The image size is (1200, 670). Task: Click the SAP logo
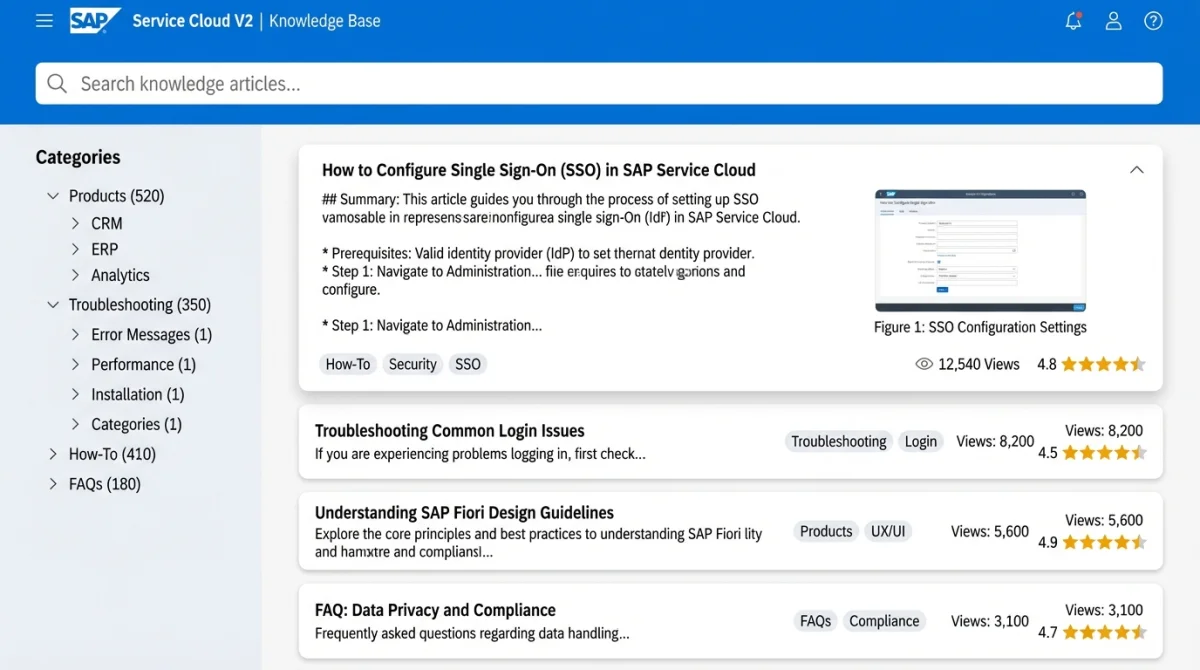94,19
